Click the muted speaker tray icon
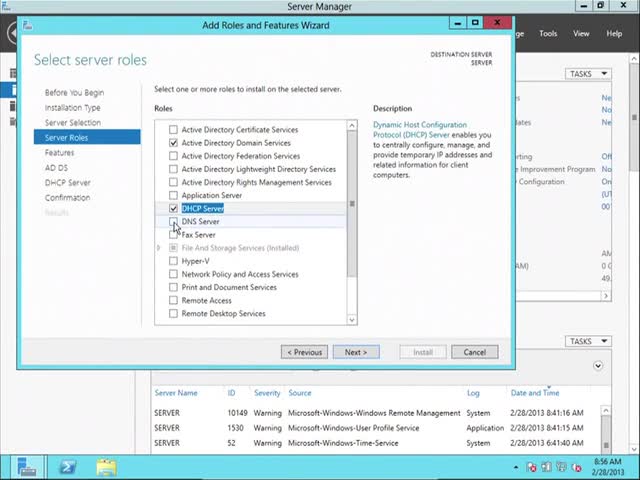The height and width of the screenshot is (480, 640). click(577, 467)
